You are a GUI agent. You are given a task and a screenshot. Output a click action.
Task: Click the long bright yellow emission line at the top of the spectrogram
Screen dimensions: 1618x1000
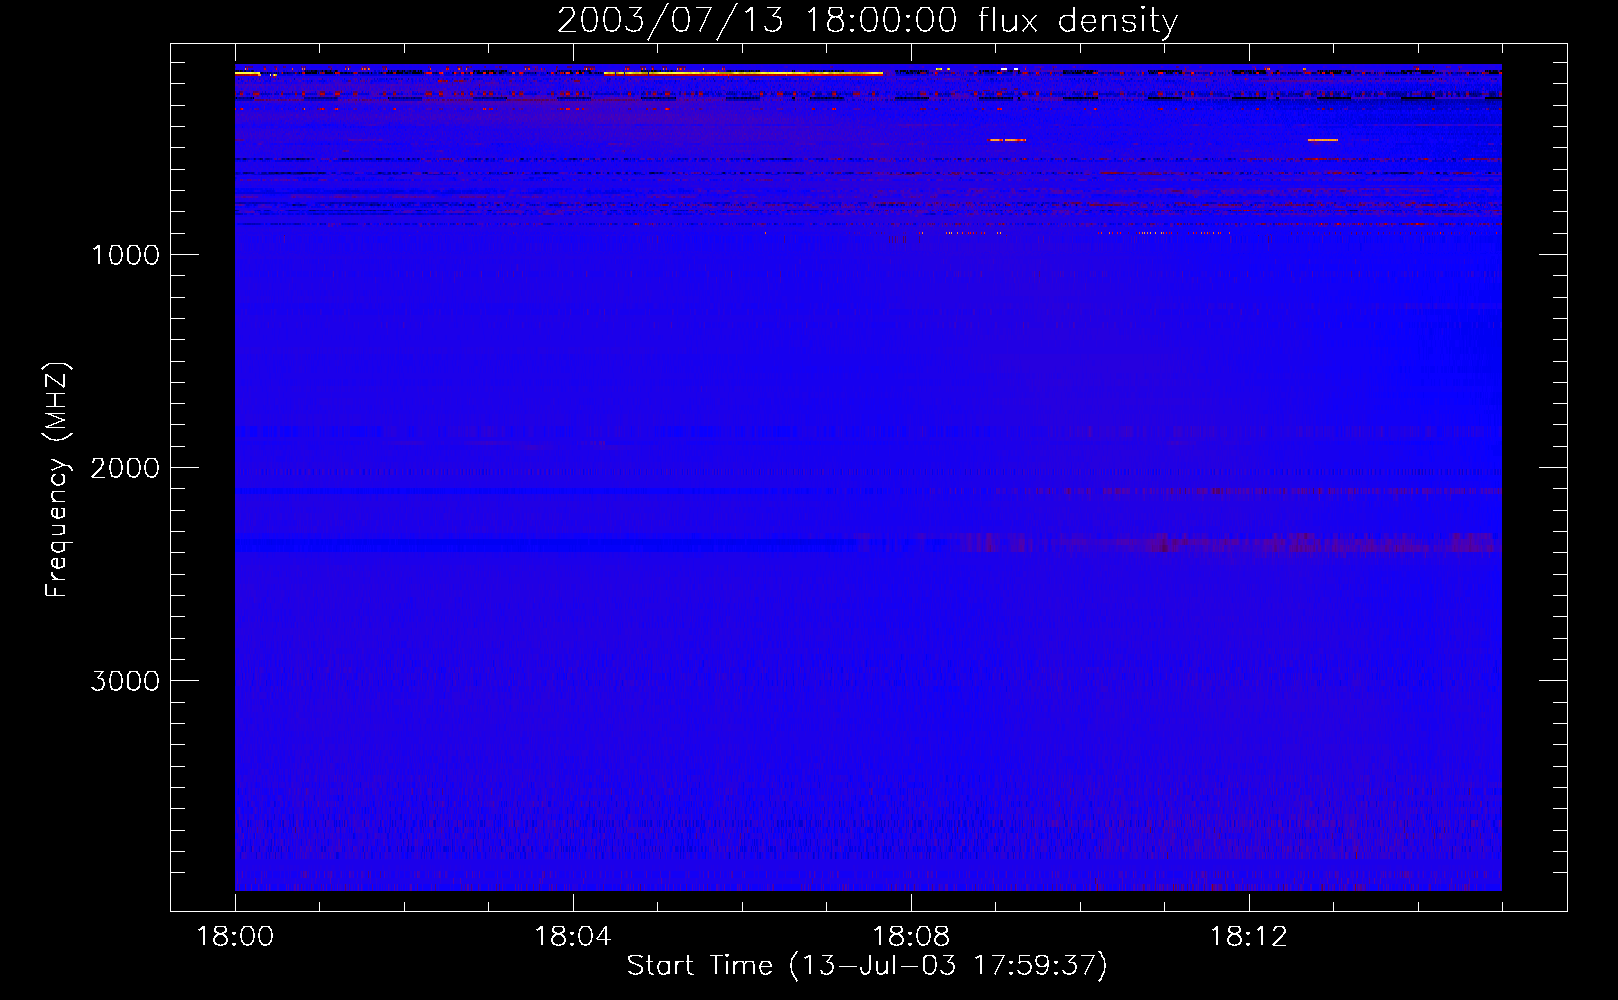744,73
